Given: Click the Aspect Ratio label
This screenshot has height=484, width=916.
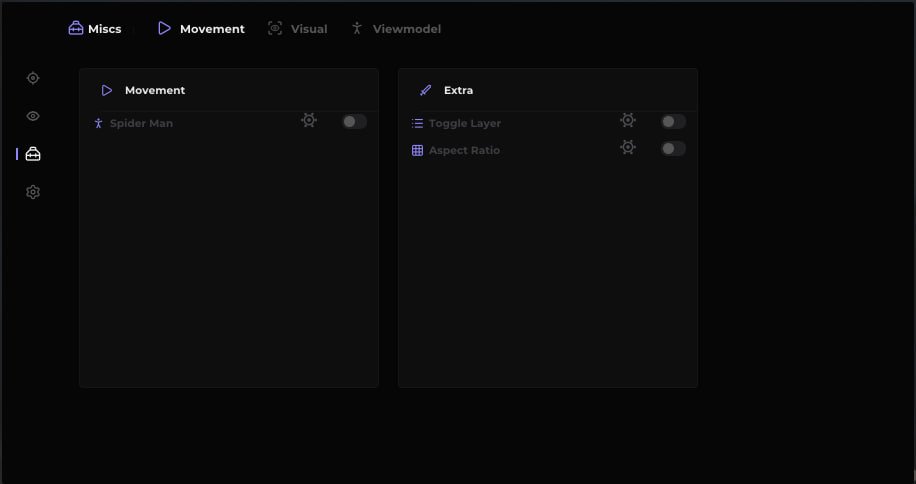Looking at the screenshot, I should pos(464,151).
